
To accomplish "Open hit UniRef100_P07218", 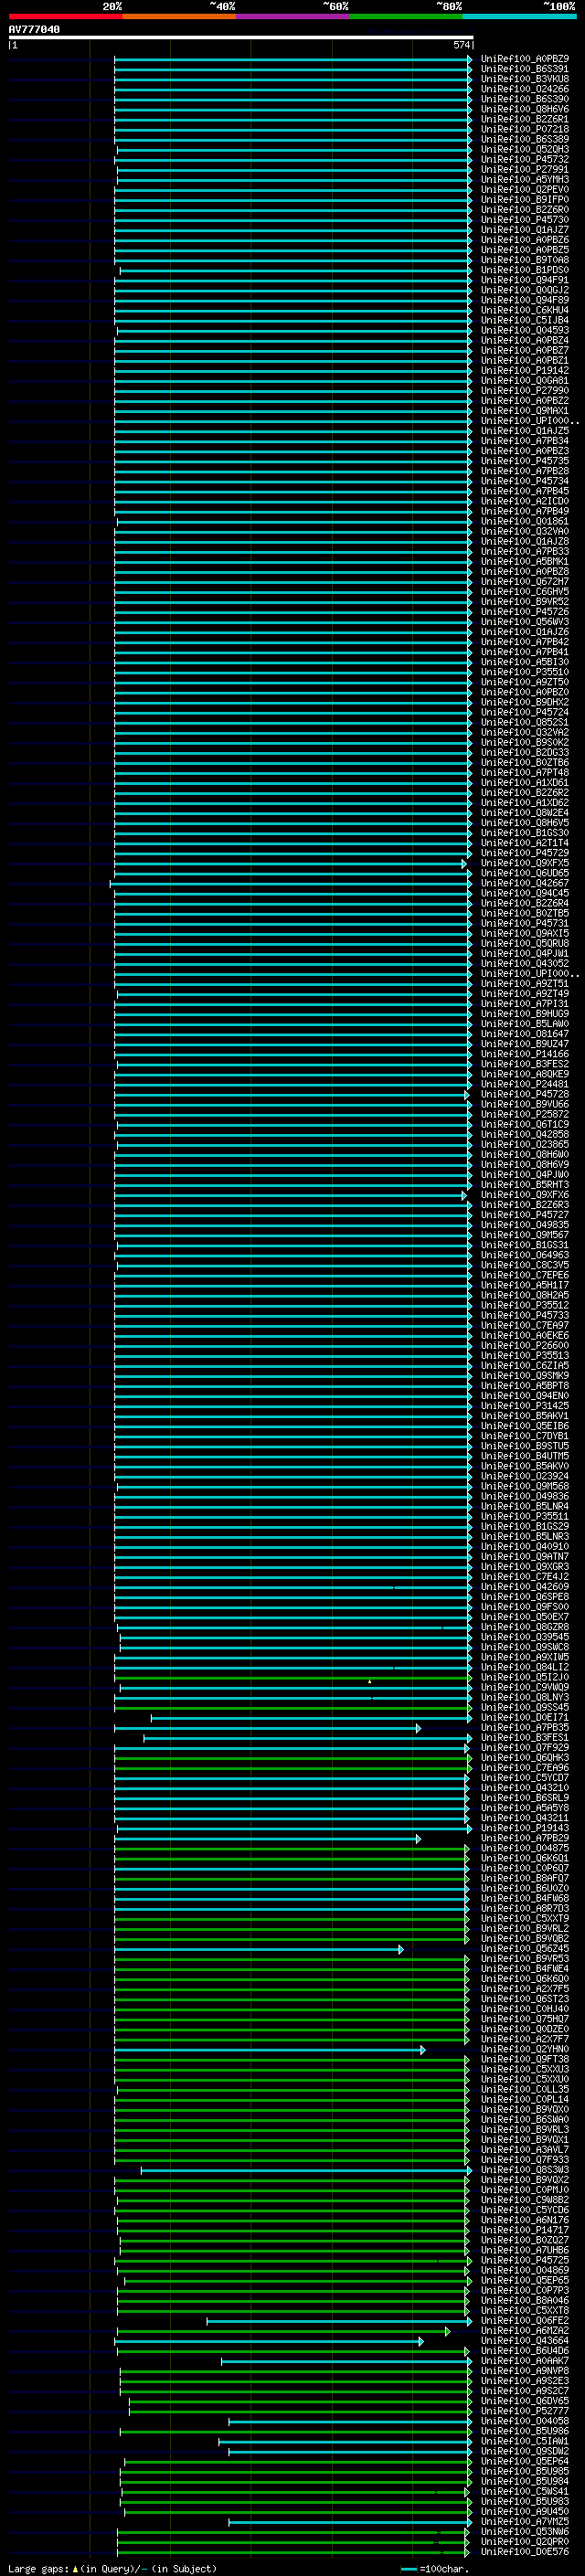I will [525, 129].
